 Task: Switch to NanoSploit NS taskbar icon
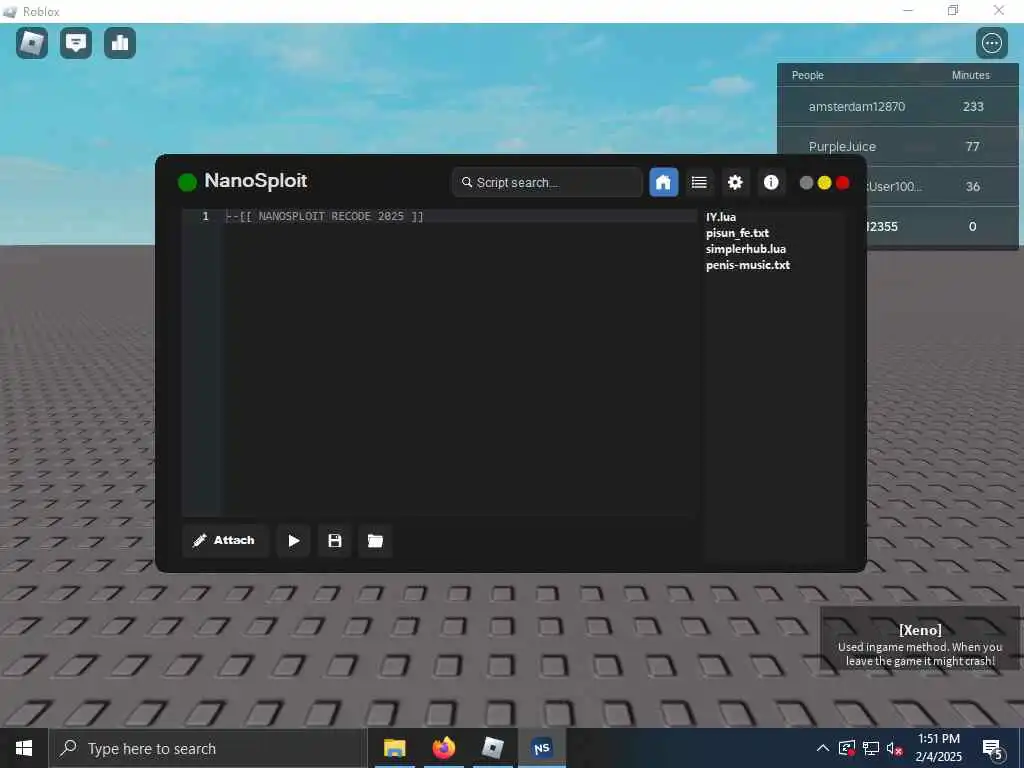(541, 748)
